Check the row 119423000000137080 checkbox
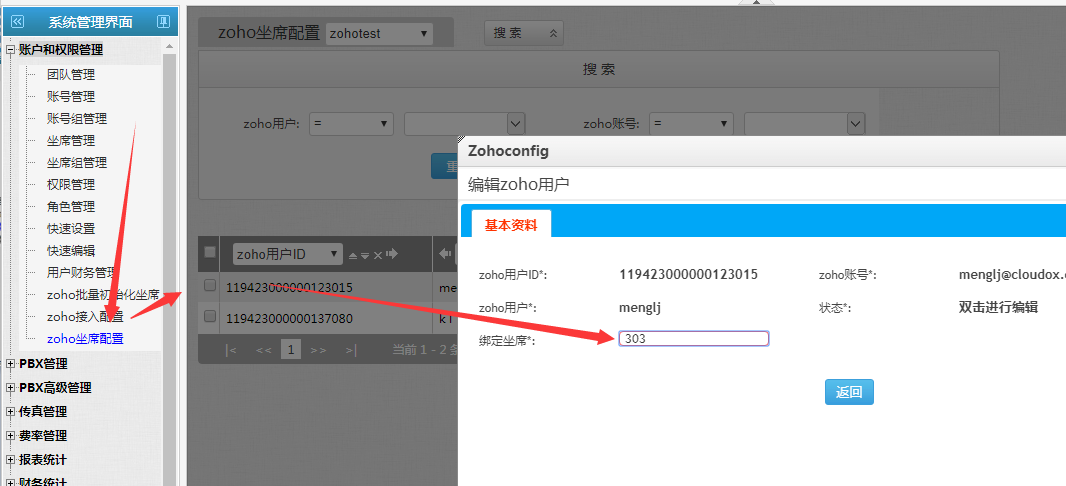 pos(210,317)
